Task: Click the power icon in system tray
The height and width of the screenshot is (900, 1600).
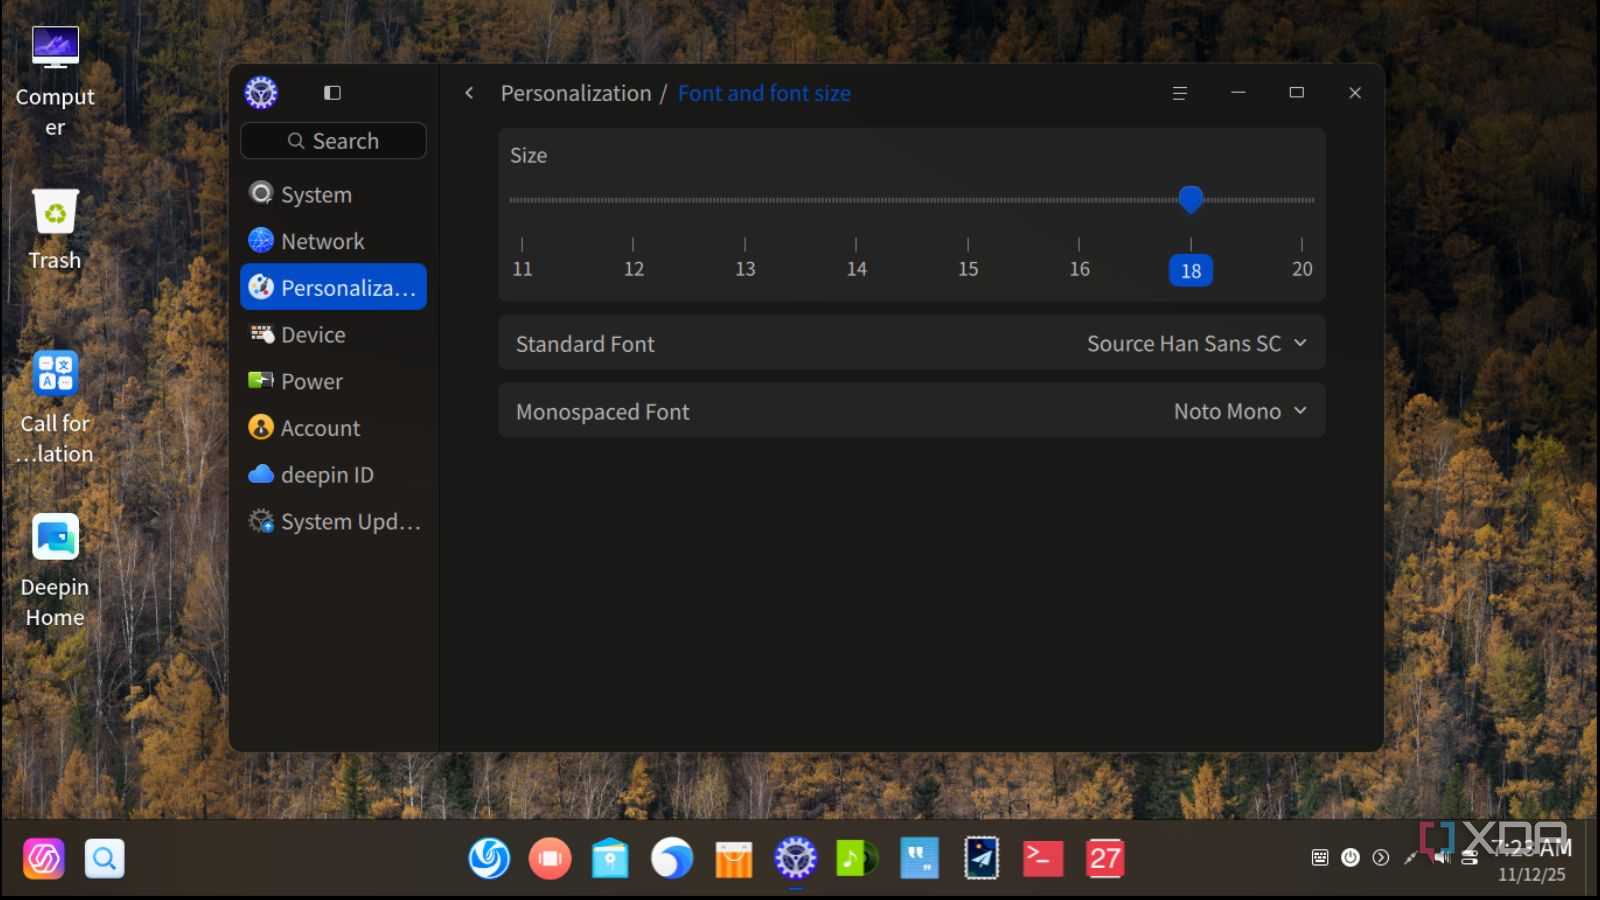Action: pos(1350,857)
